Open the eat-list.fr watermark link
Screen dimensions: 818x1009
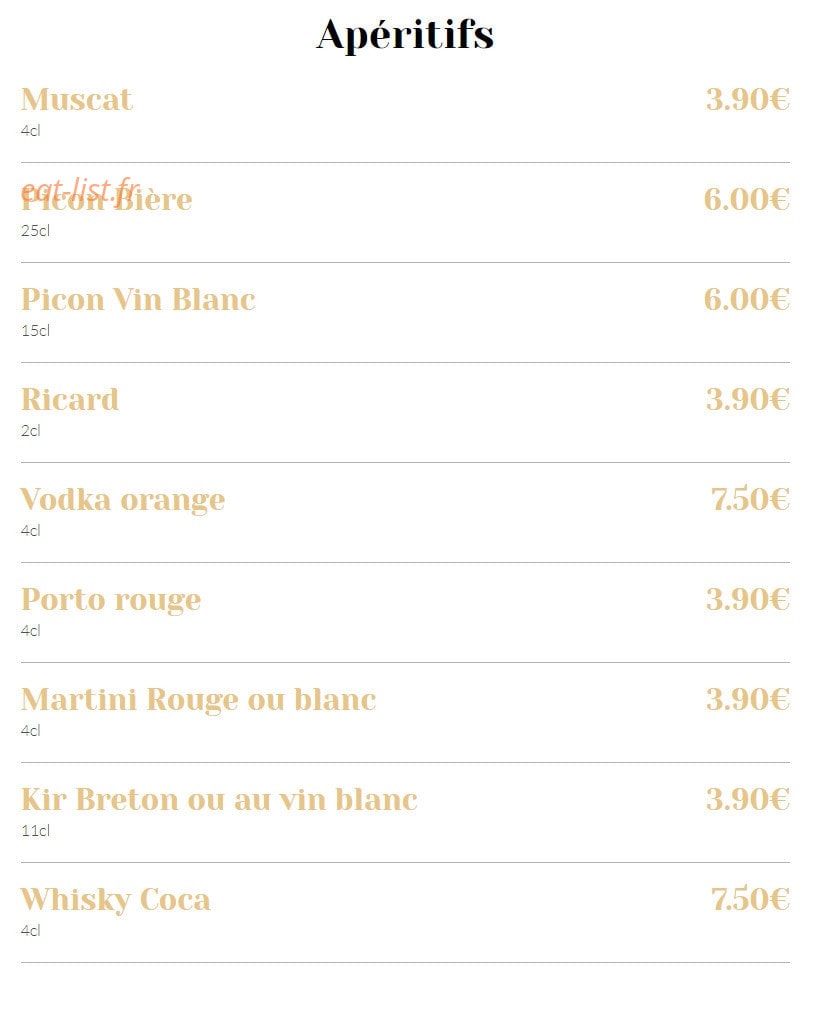80,190
